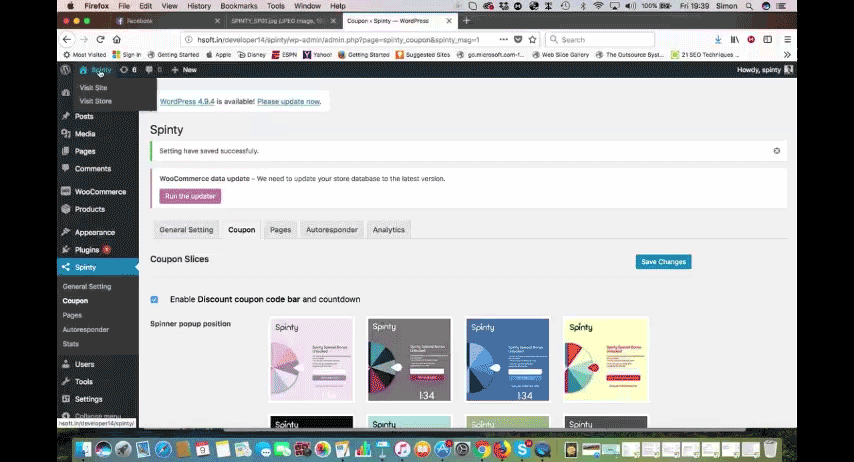
Task: Open Spinty Autoresponder submenu item
Action: [x=86, y=330]
